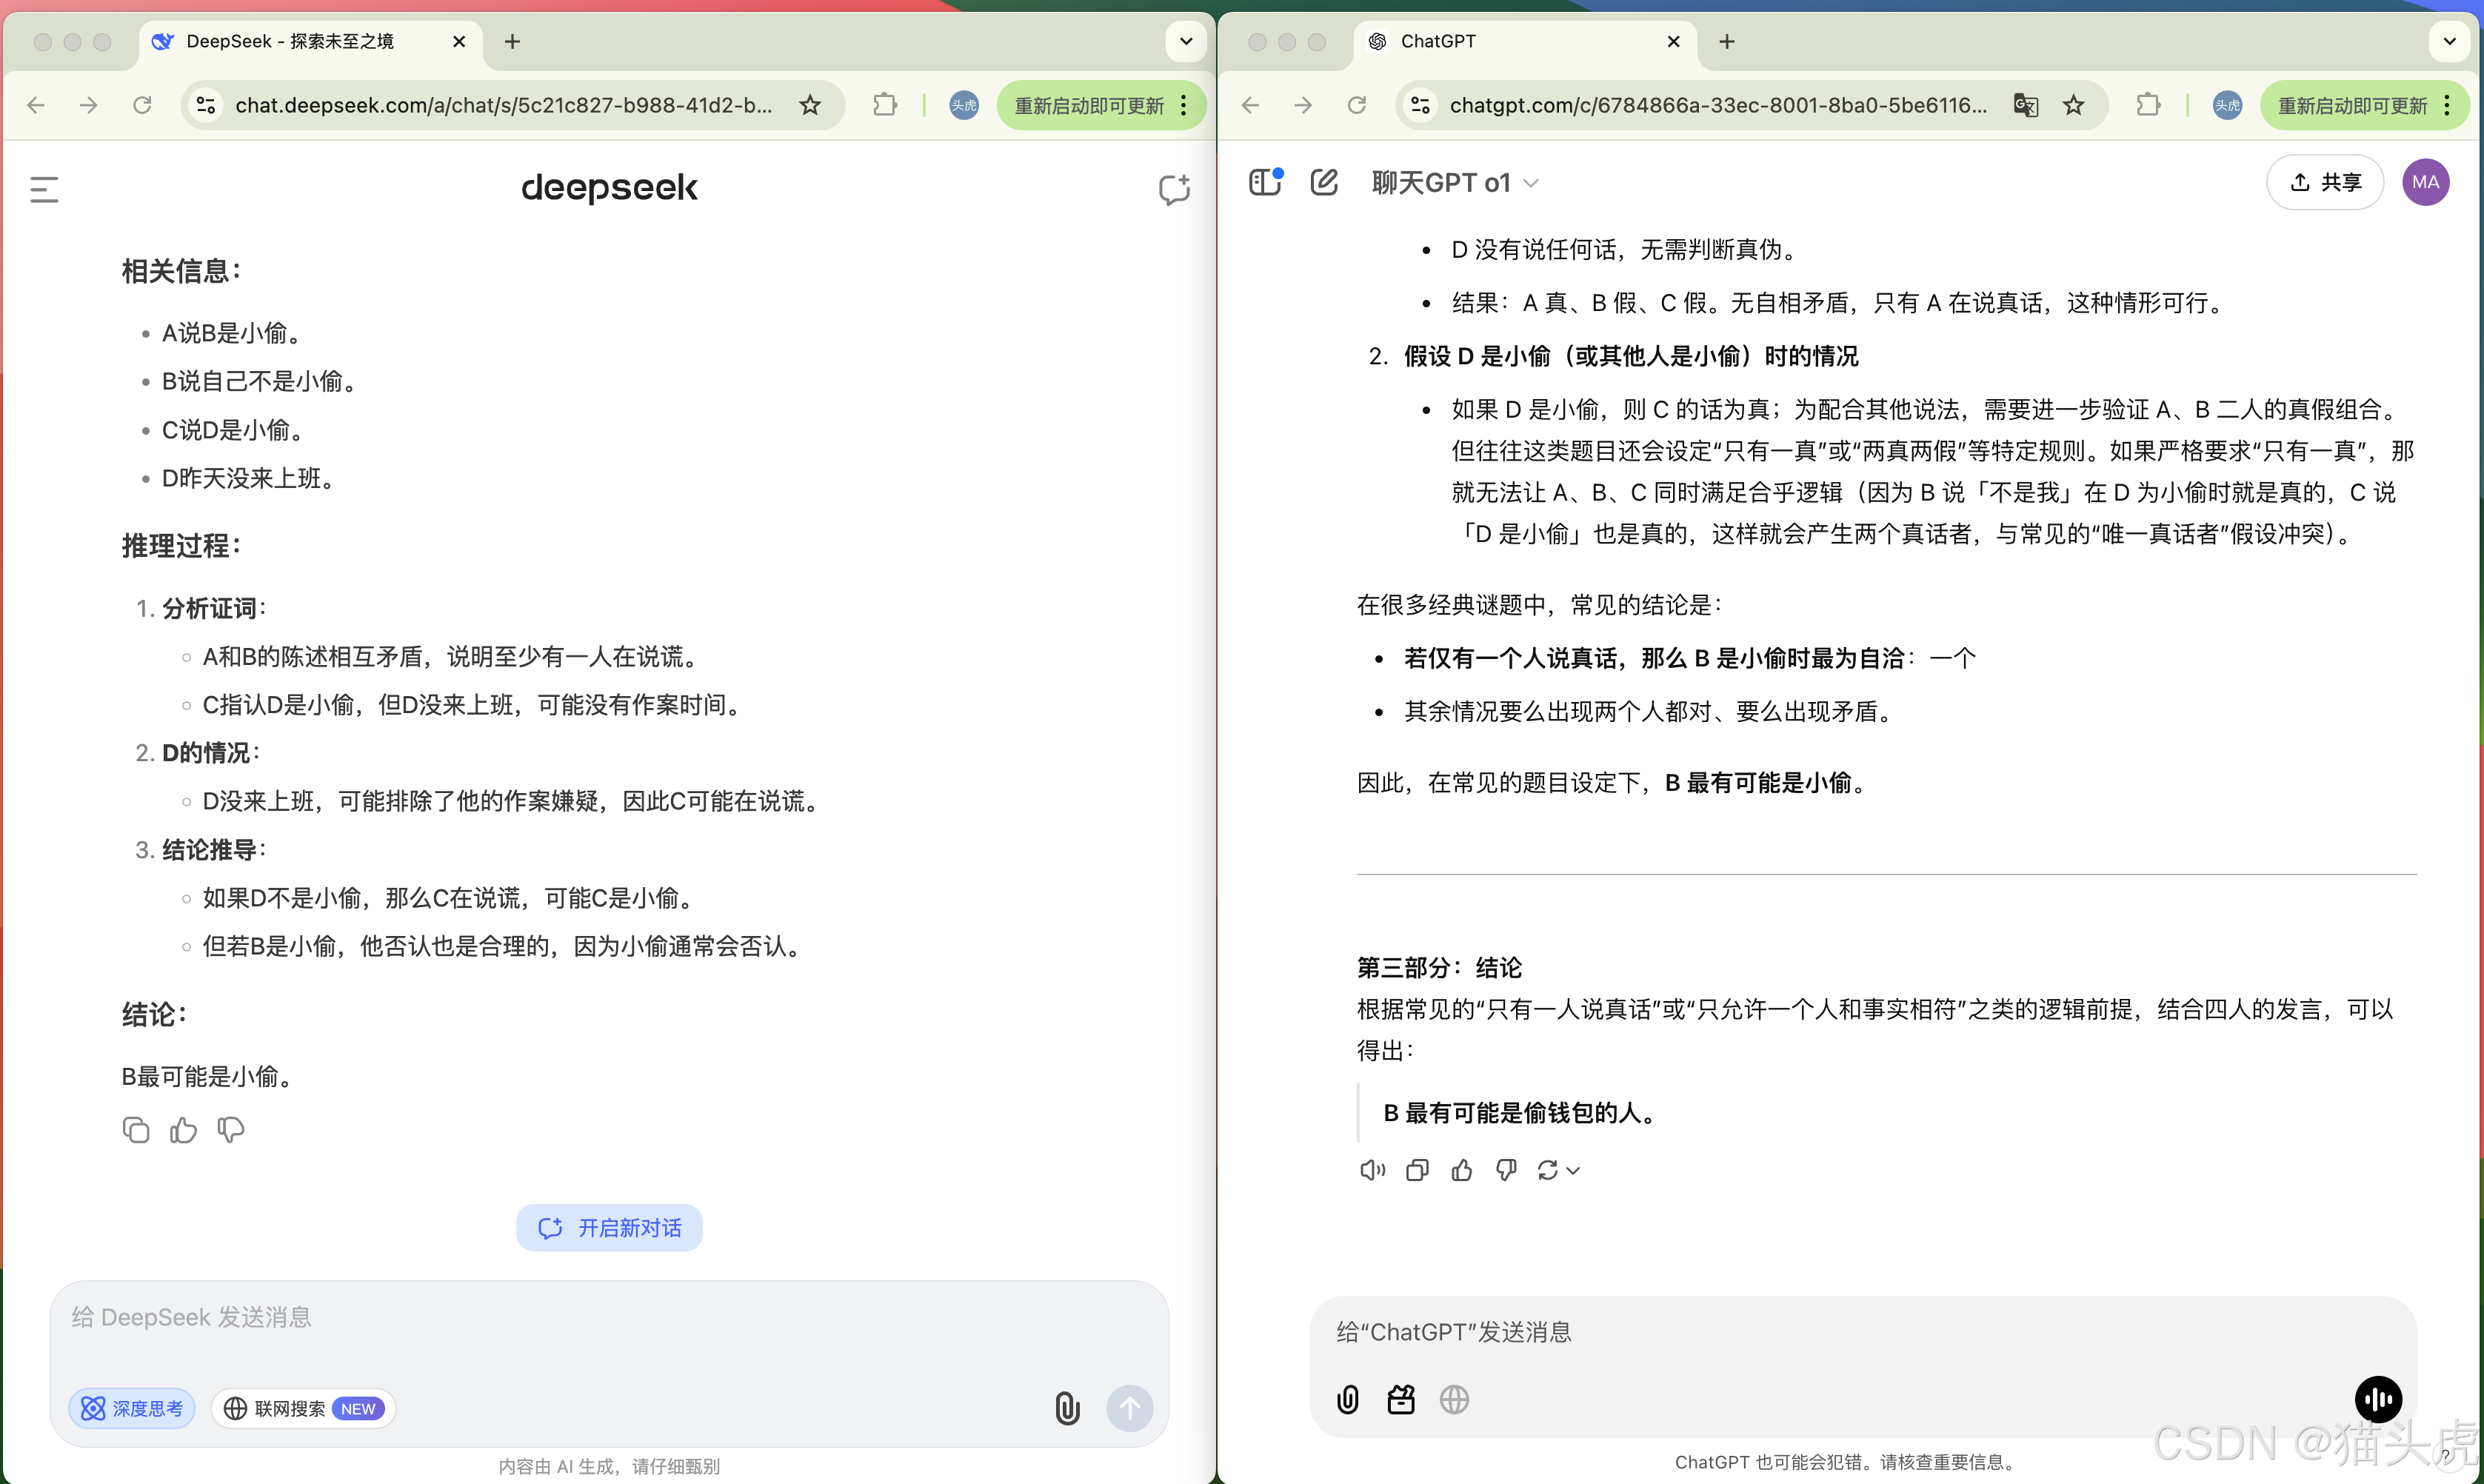This screenshot has height=1484, width=2484.
Task: Toggle DeepSeek 深度思考 mode
Action: (131, 1407)
